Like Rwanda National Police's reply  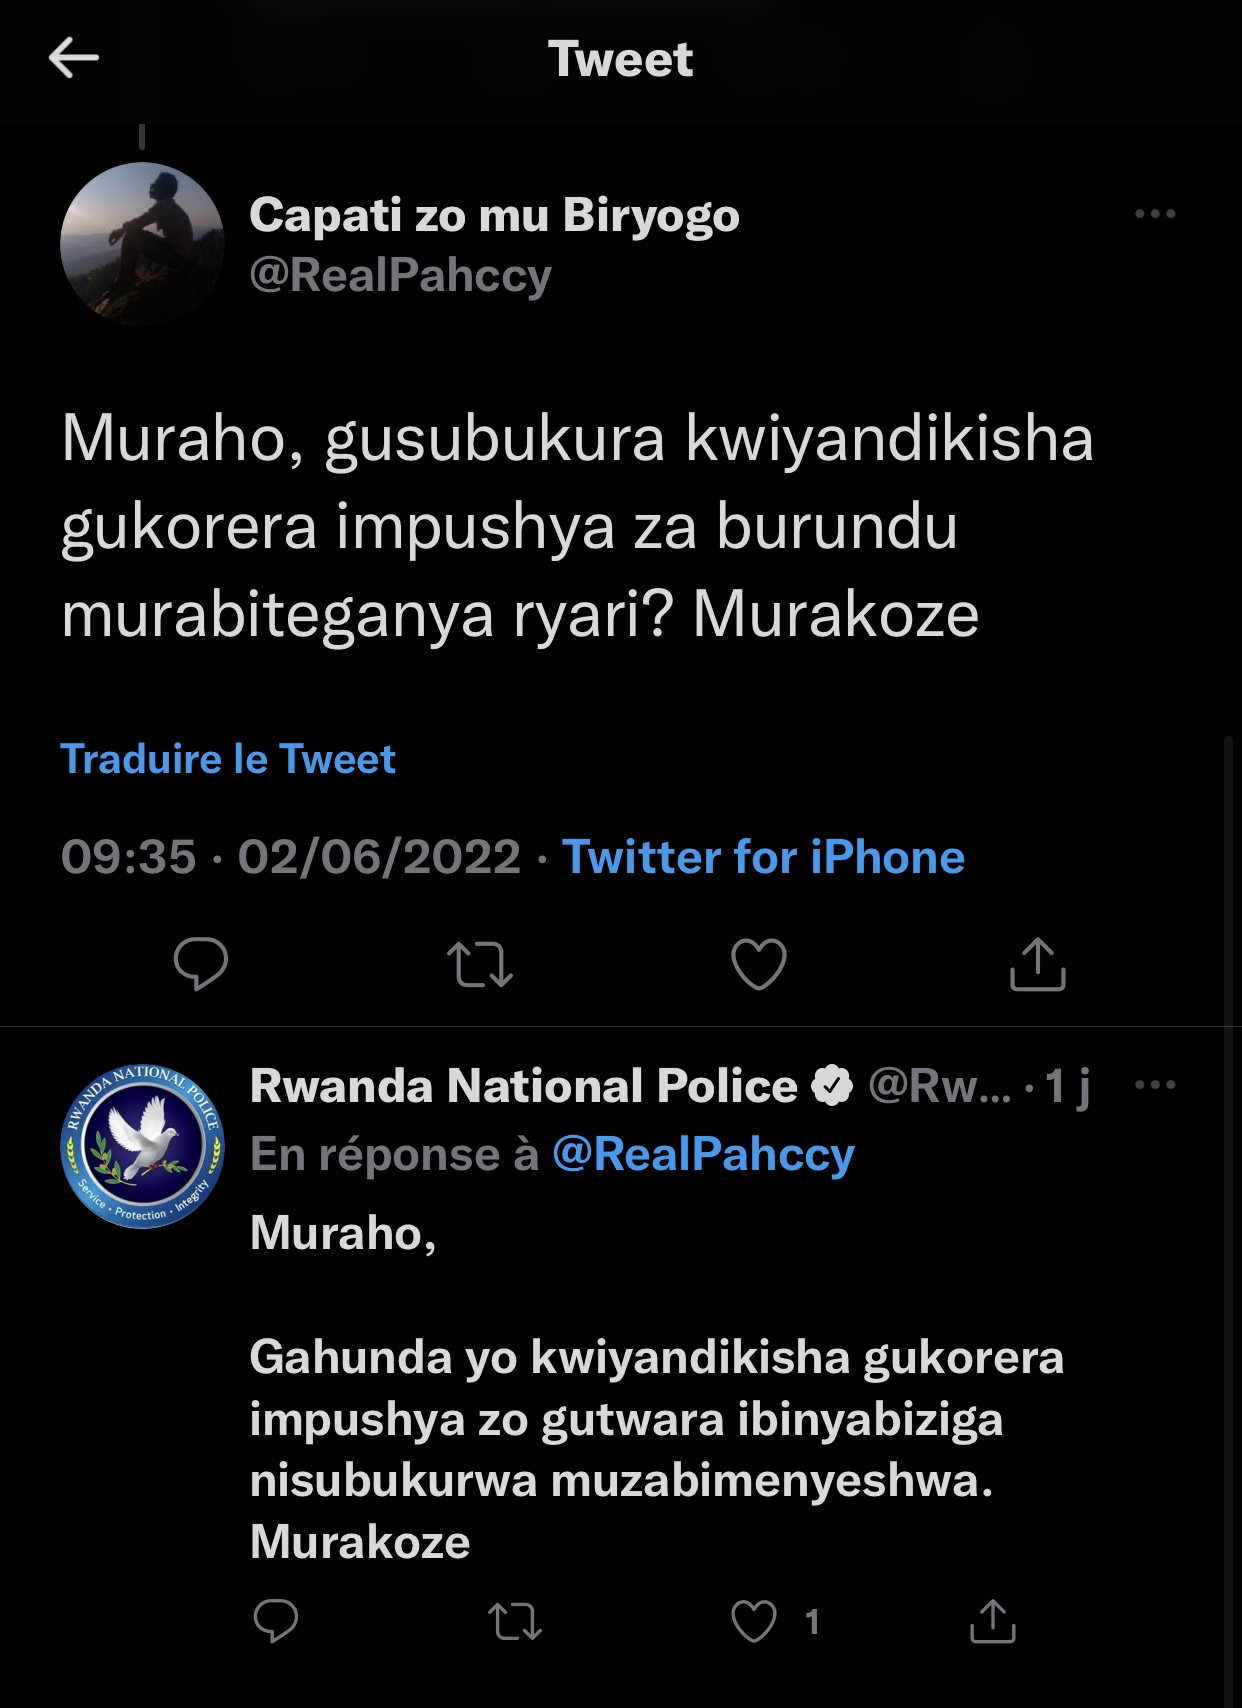tap(754, 1621)
